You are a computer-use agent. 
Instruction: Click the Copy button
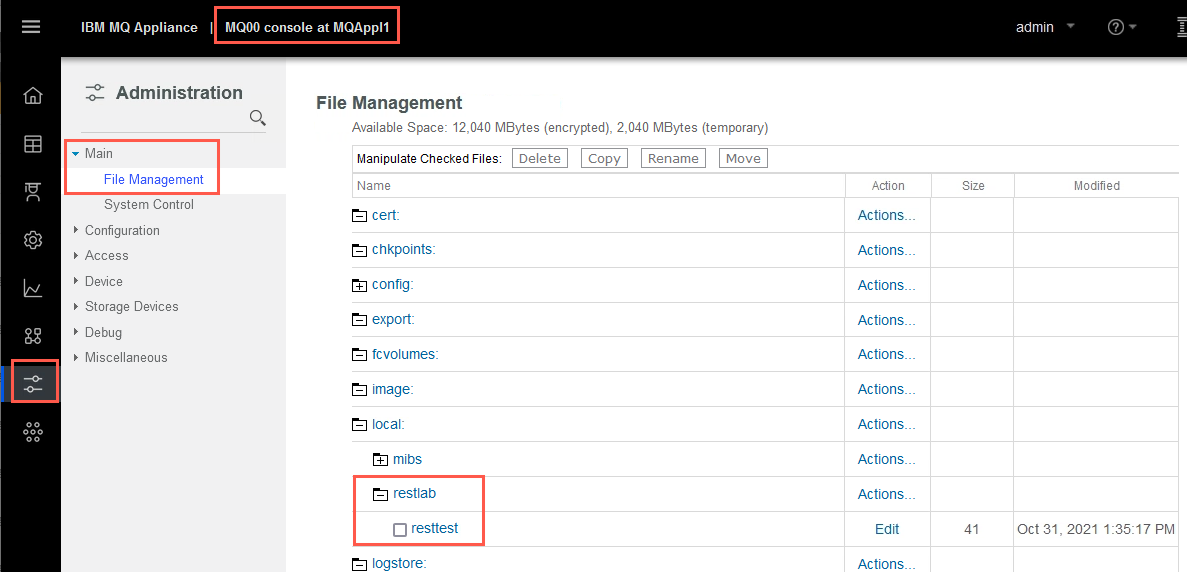click(604, 158)
